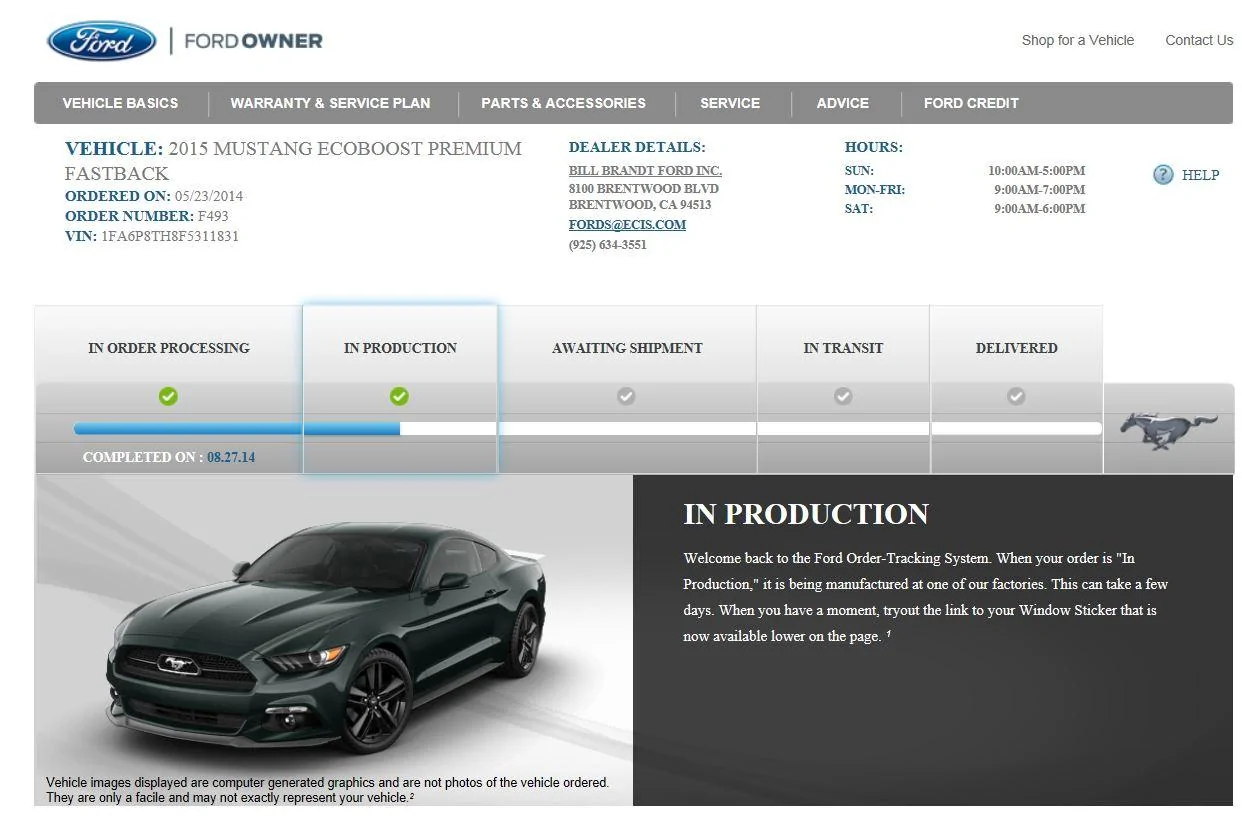Click the 8100 Brentwood Blvd address line
Viewport: 1242px width, 816px height.
[644, 188]
